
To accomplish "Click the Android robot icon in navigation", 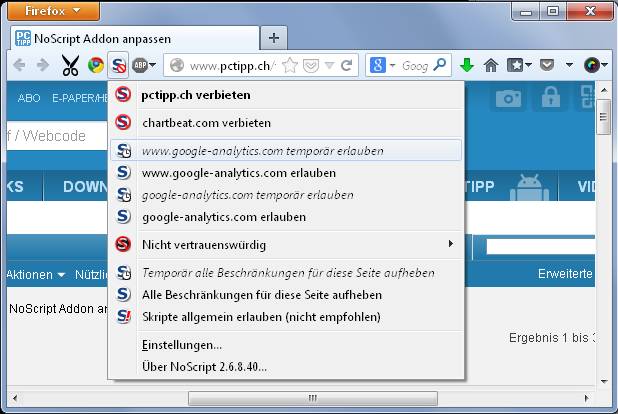I will click(529, 187).
